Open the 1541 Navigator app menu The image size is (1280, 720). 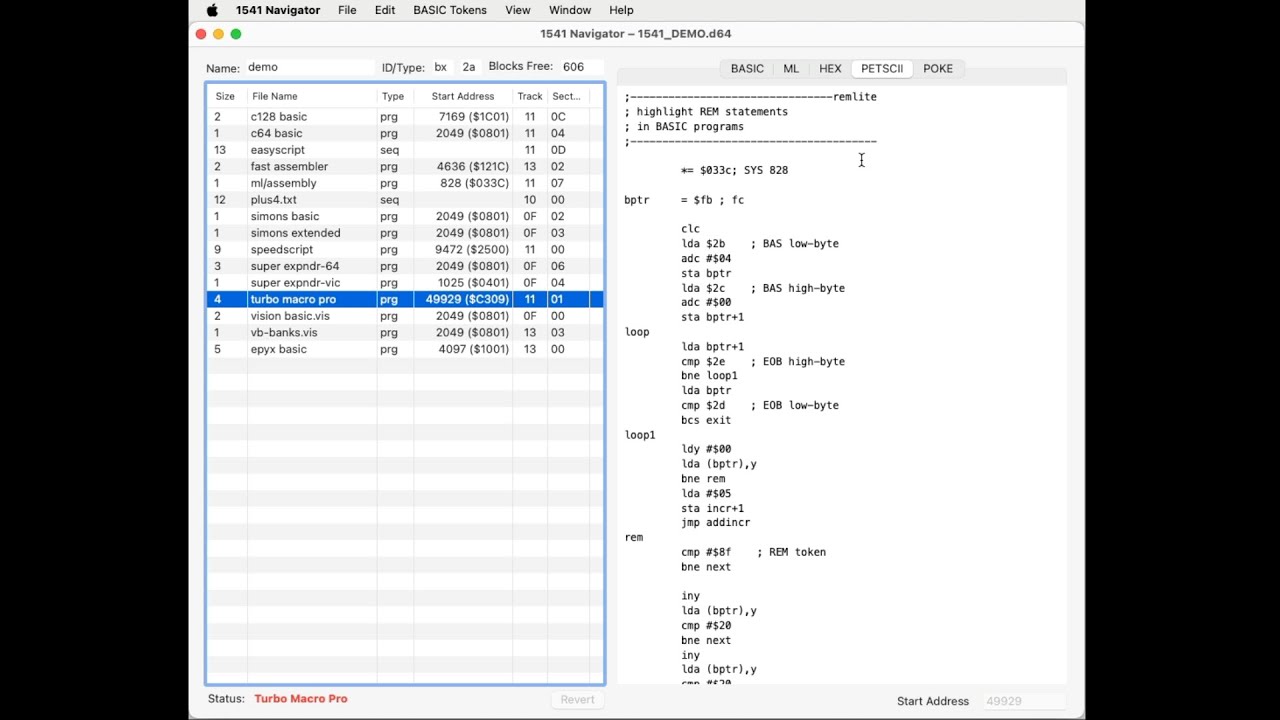pos(278,10)
